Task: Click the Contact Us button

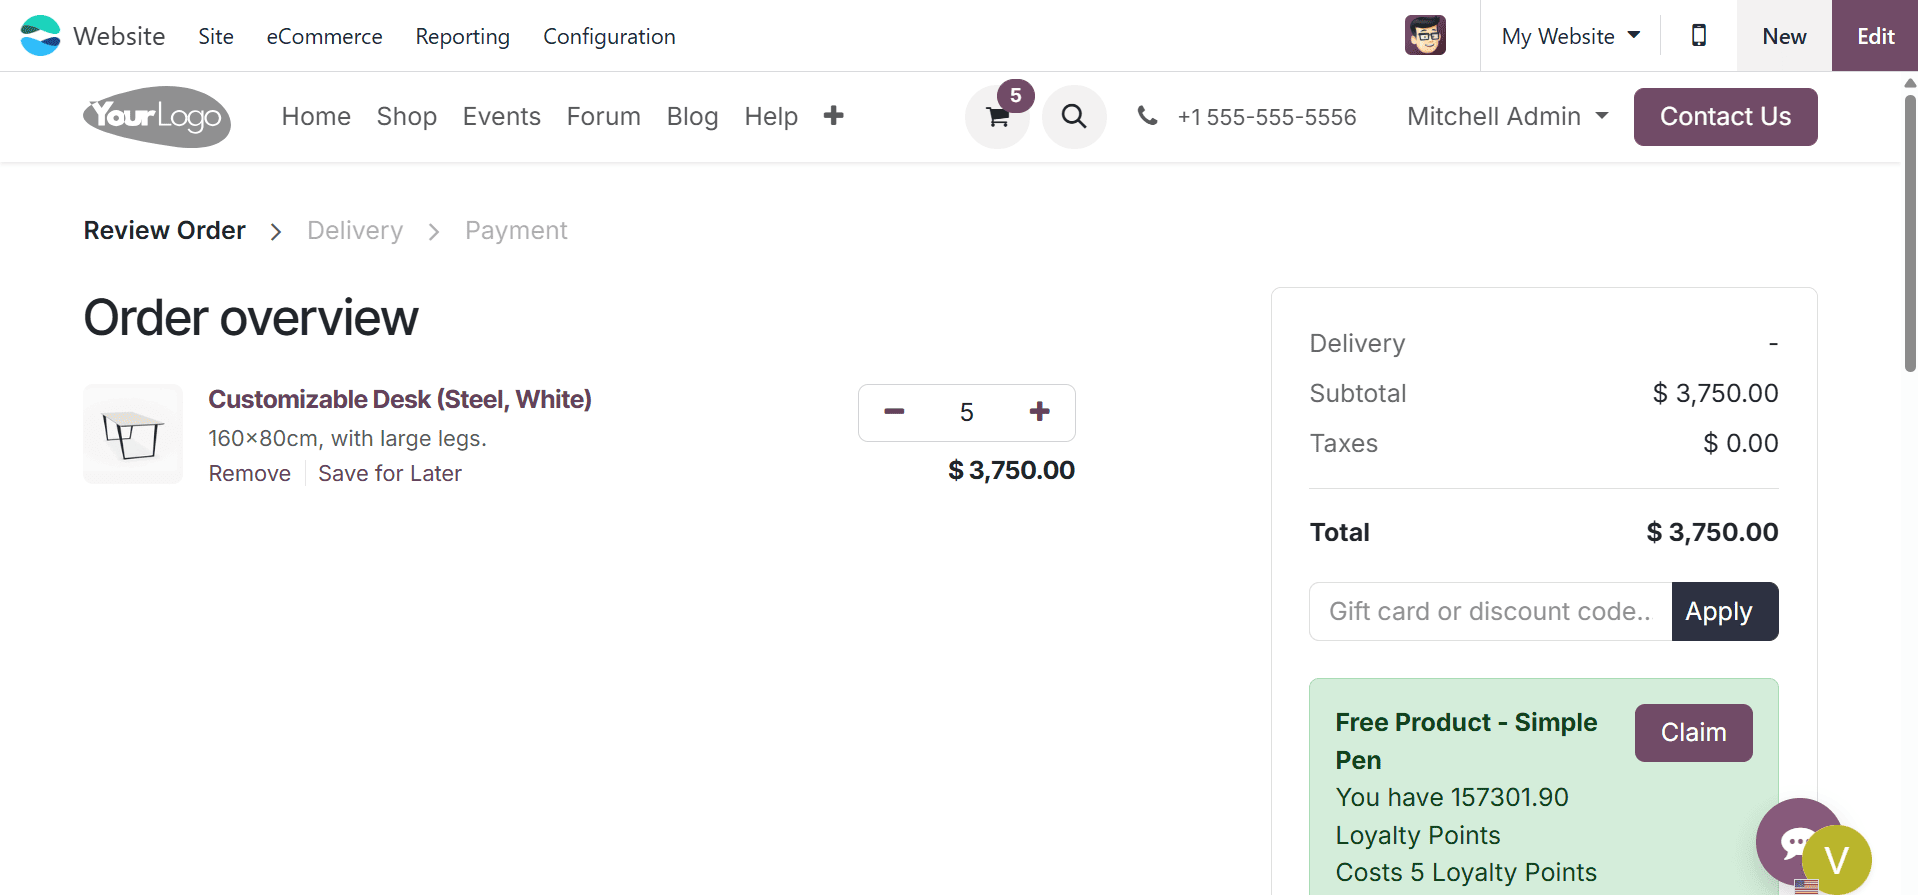Action: tap(1724, 116)
